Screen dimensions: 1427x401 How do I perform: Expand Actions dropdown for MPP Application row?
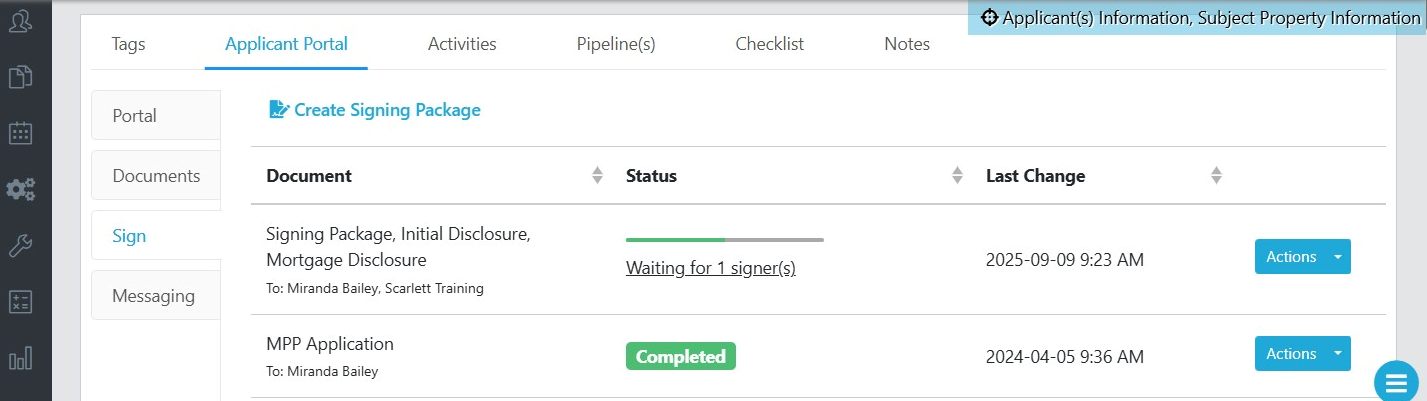coord(1338,354)
